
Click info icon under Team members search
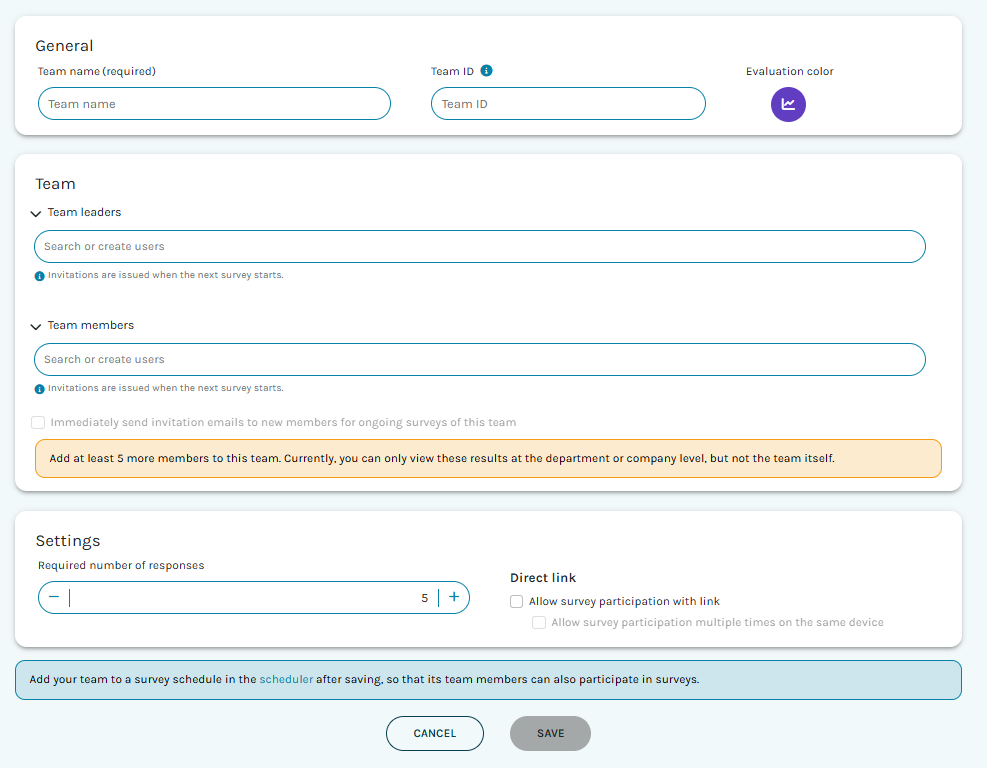39,389
